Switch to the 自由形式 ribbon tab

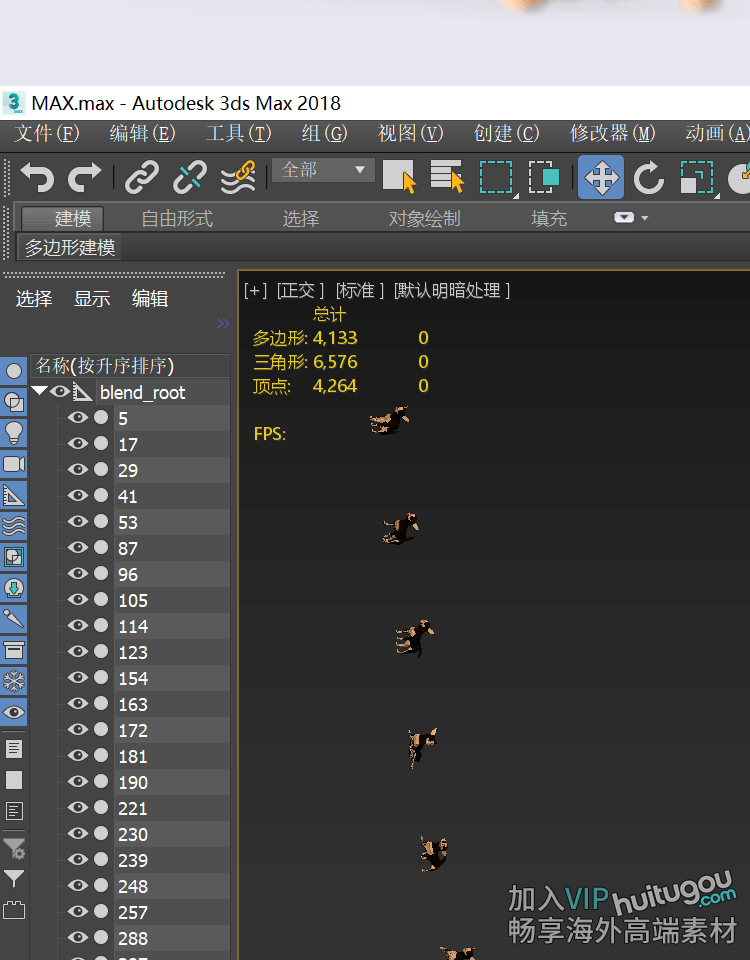coord(177,218)
